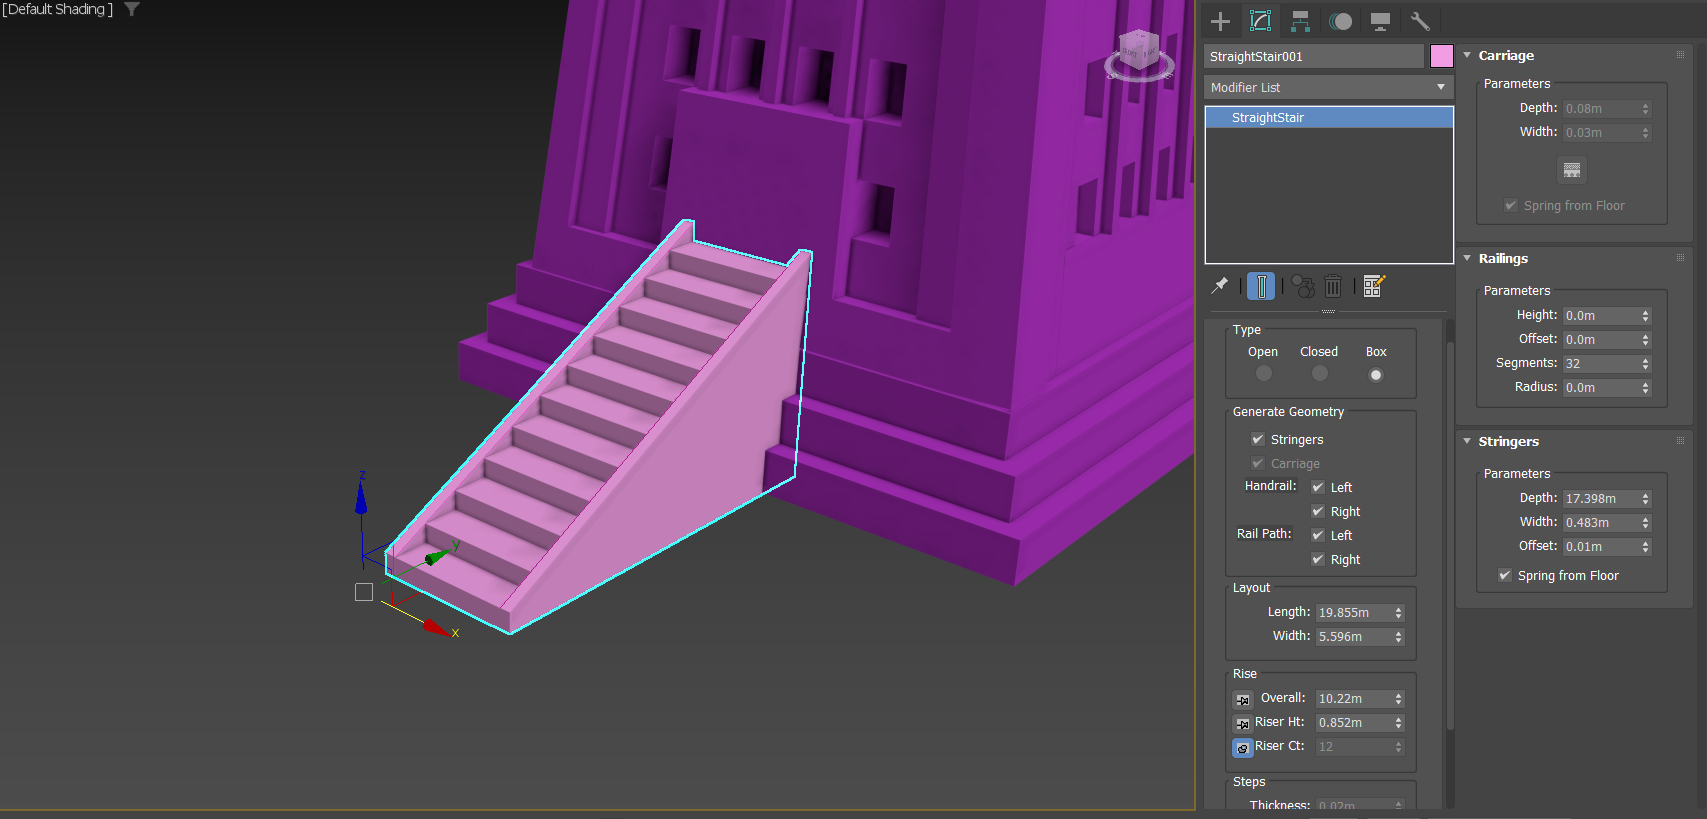1707x819 pixels.
Task: Click viewport filter funnel icon
Action: 131,9
